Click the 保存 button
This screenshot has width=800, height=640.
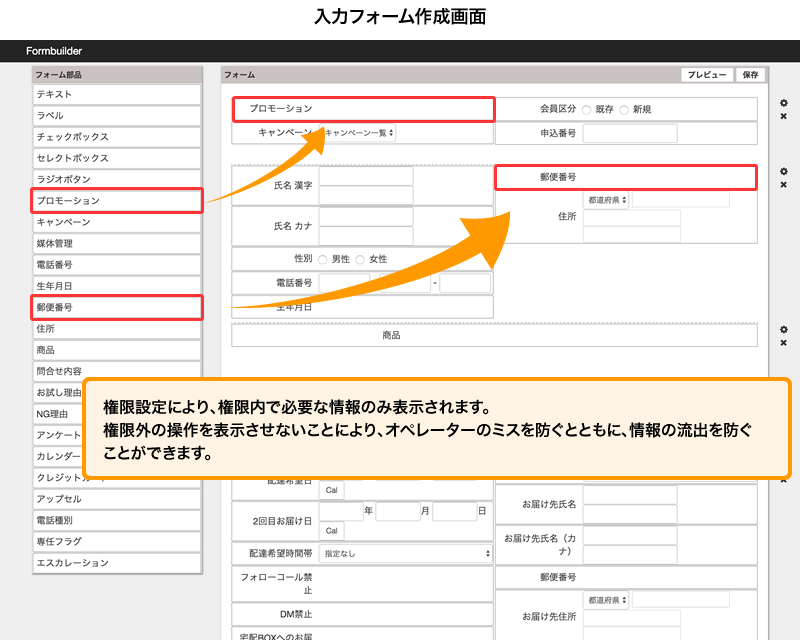click(751, 75)
